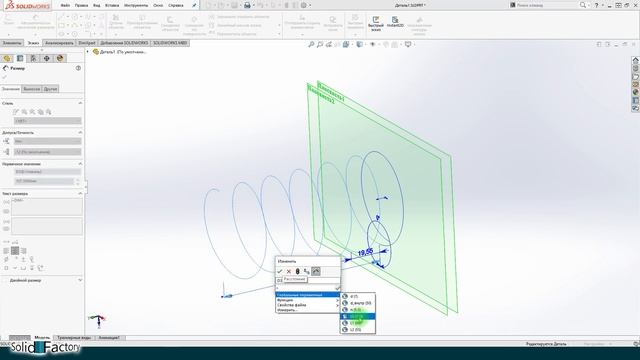Expand the Двойной размер section
Viewport: 640px width, 360px height.
(80, 280)
